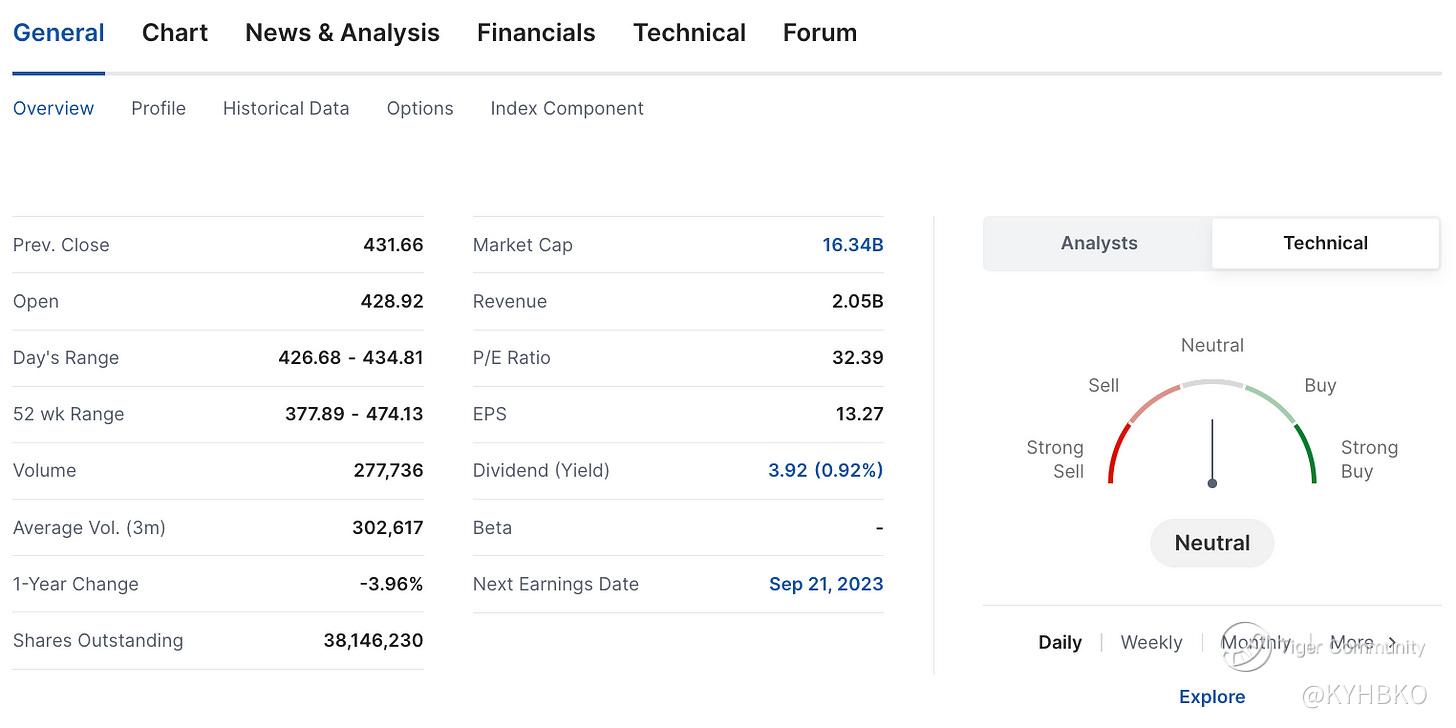
Task: Switch gauge to Analysts view
Action: point(1098,243)
